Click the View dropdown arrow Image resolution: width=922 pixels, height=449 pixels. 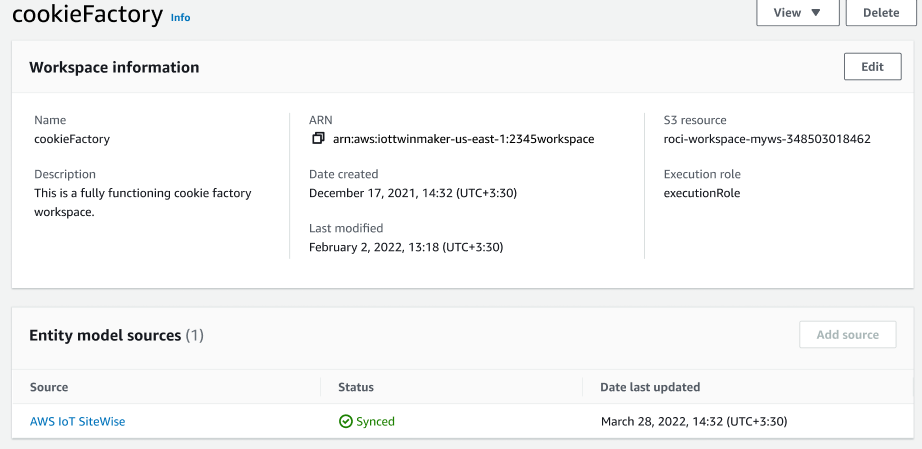816,13
